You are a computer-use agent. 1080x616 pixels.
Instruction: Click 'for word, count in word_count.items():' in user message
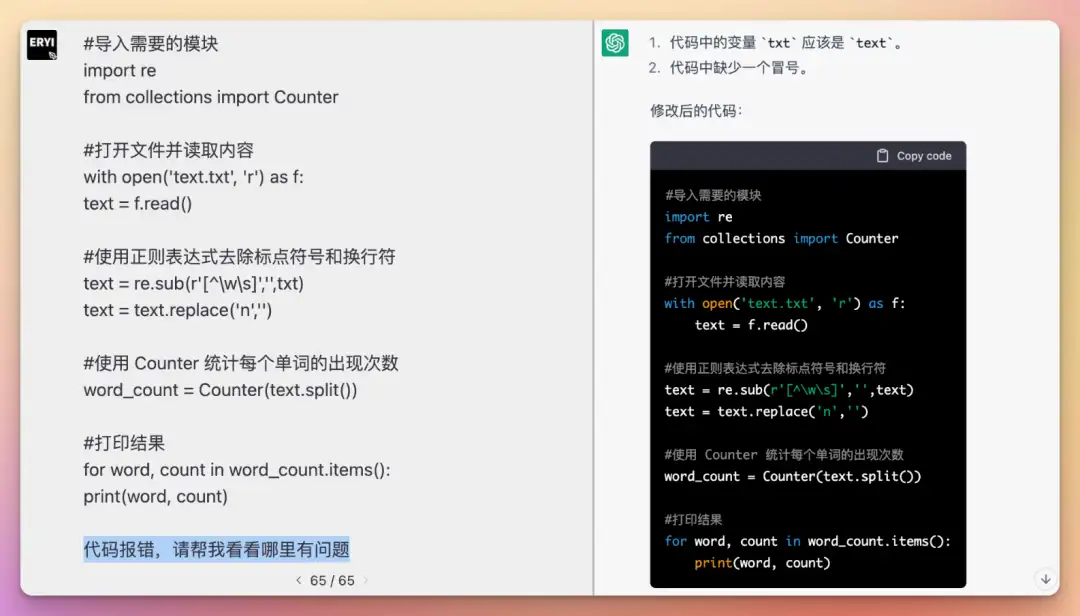click(x=237, y=470)
